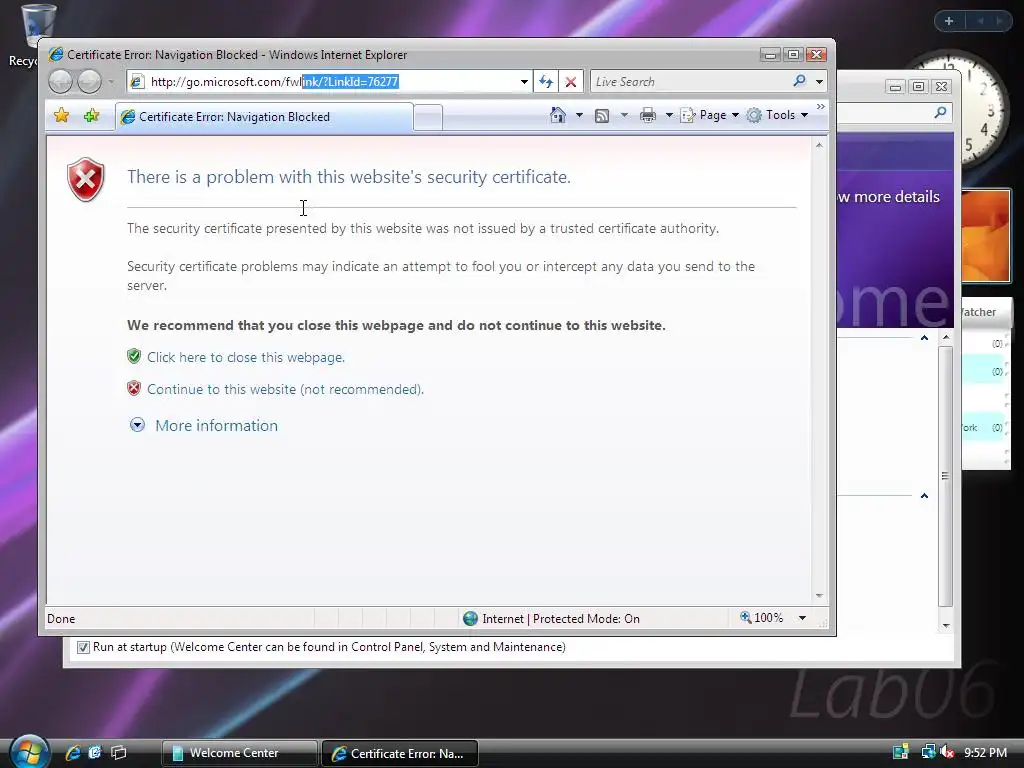Collapse second section chevron in Welcome Center
The width and height of the screenshot is (1024, 768).
point(924,496)
